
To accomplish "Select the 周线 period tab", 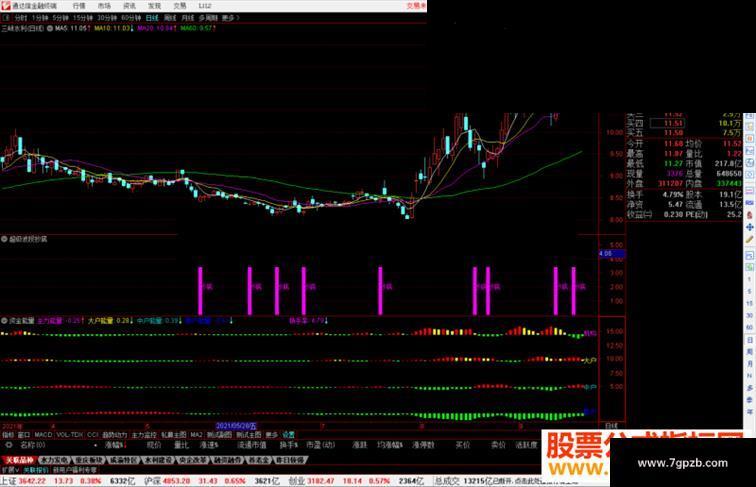I will coord(170,18).
